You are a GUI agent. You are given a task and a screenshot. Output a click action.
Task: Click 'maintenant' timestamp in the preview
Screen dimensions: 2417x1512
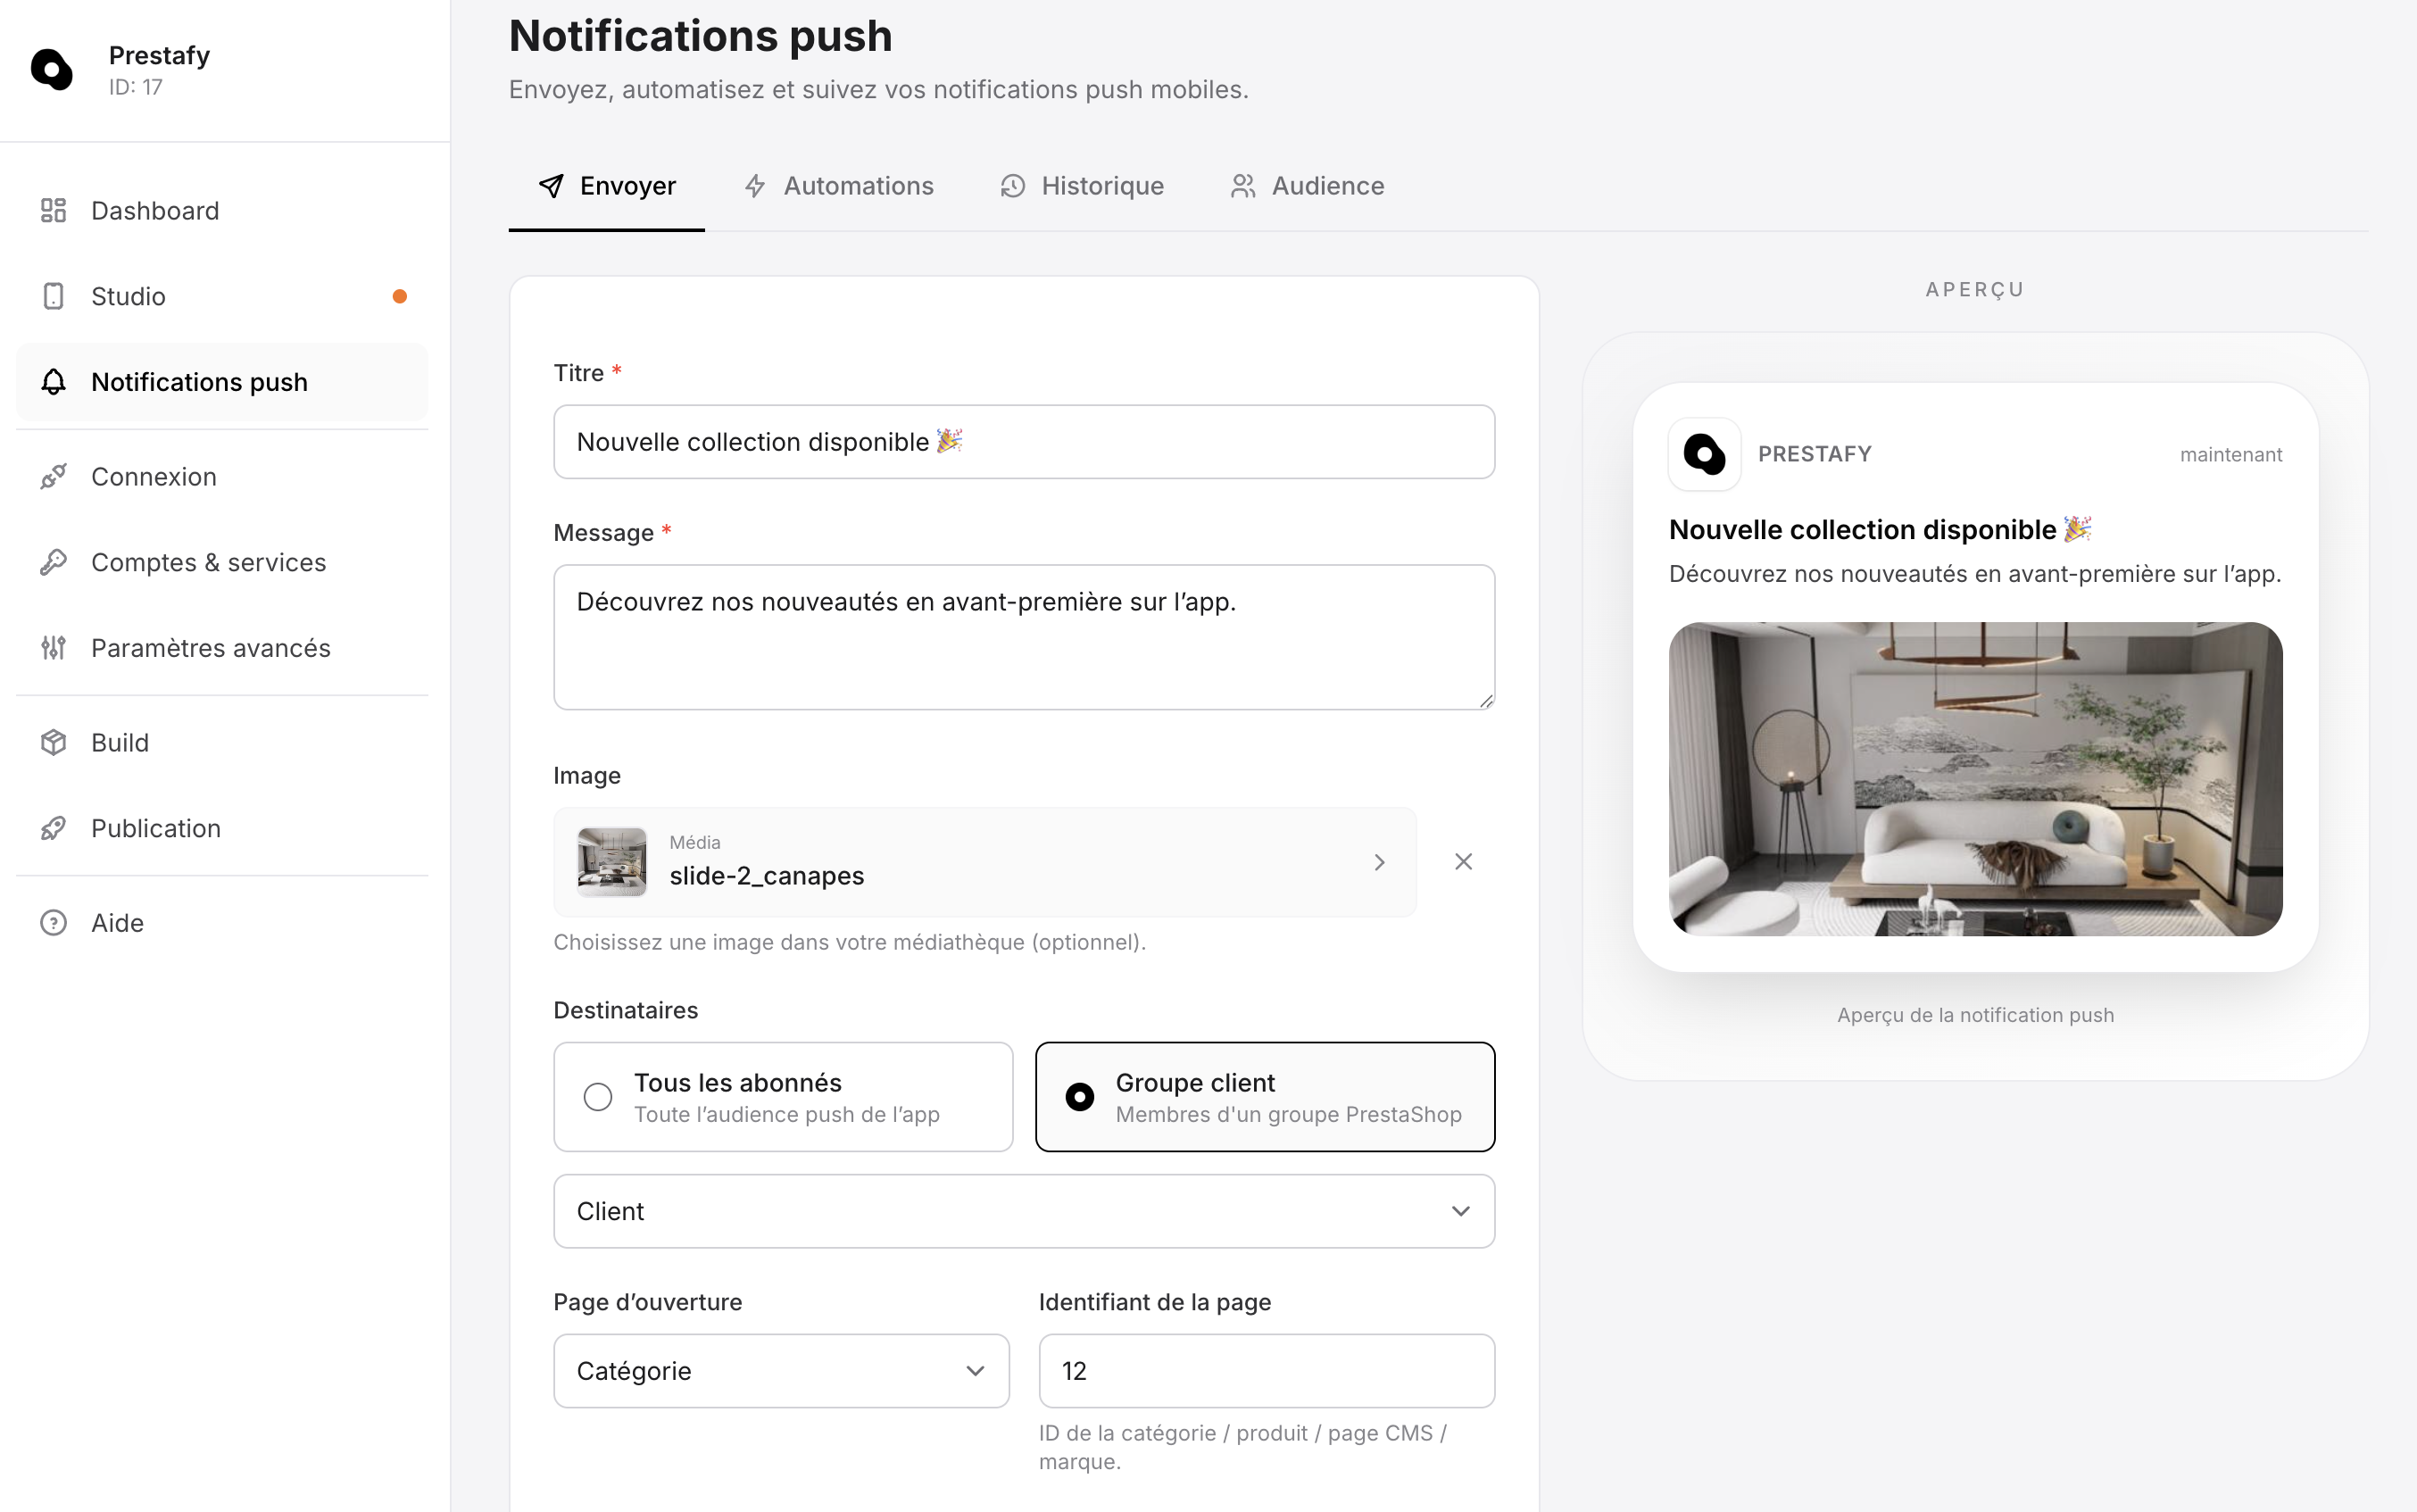(x=2231, y=454)
